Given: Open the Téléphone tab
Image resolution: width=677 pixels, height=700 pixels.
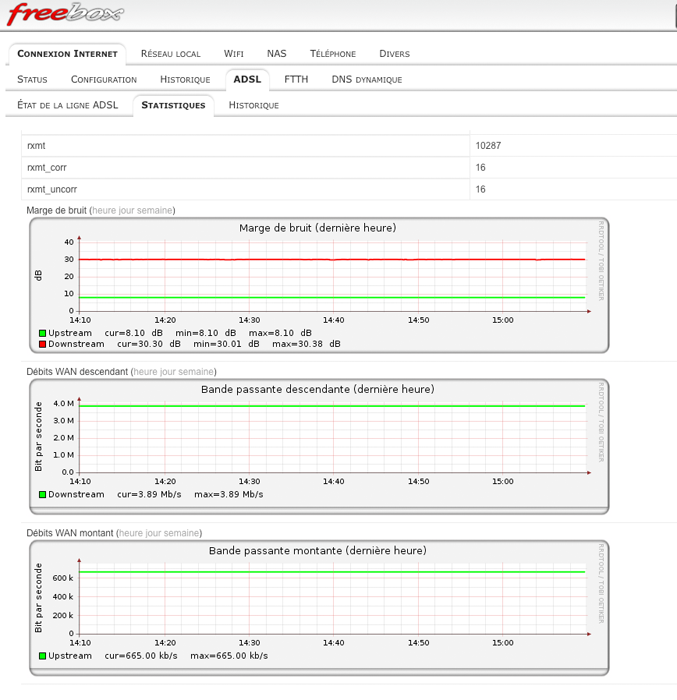Looking at the screenshot, I should coord(333,54).
